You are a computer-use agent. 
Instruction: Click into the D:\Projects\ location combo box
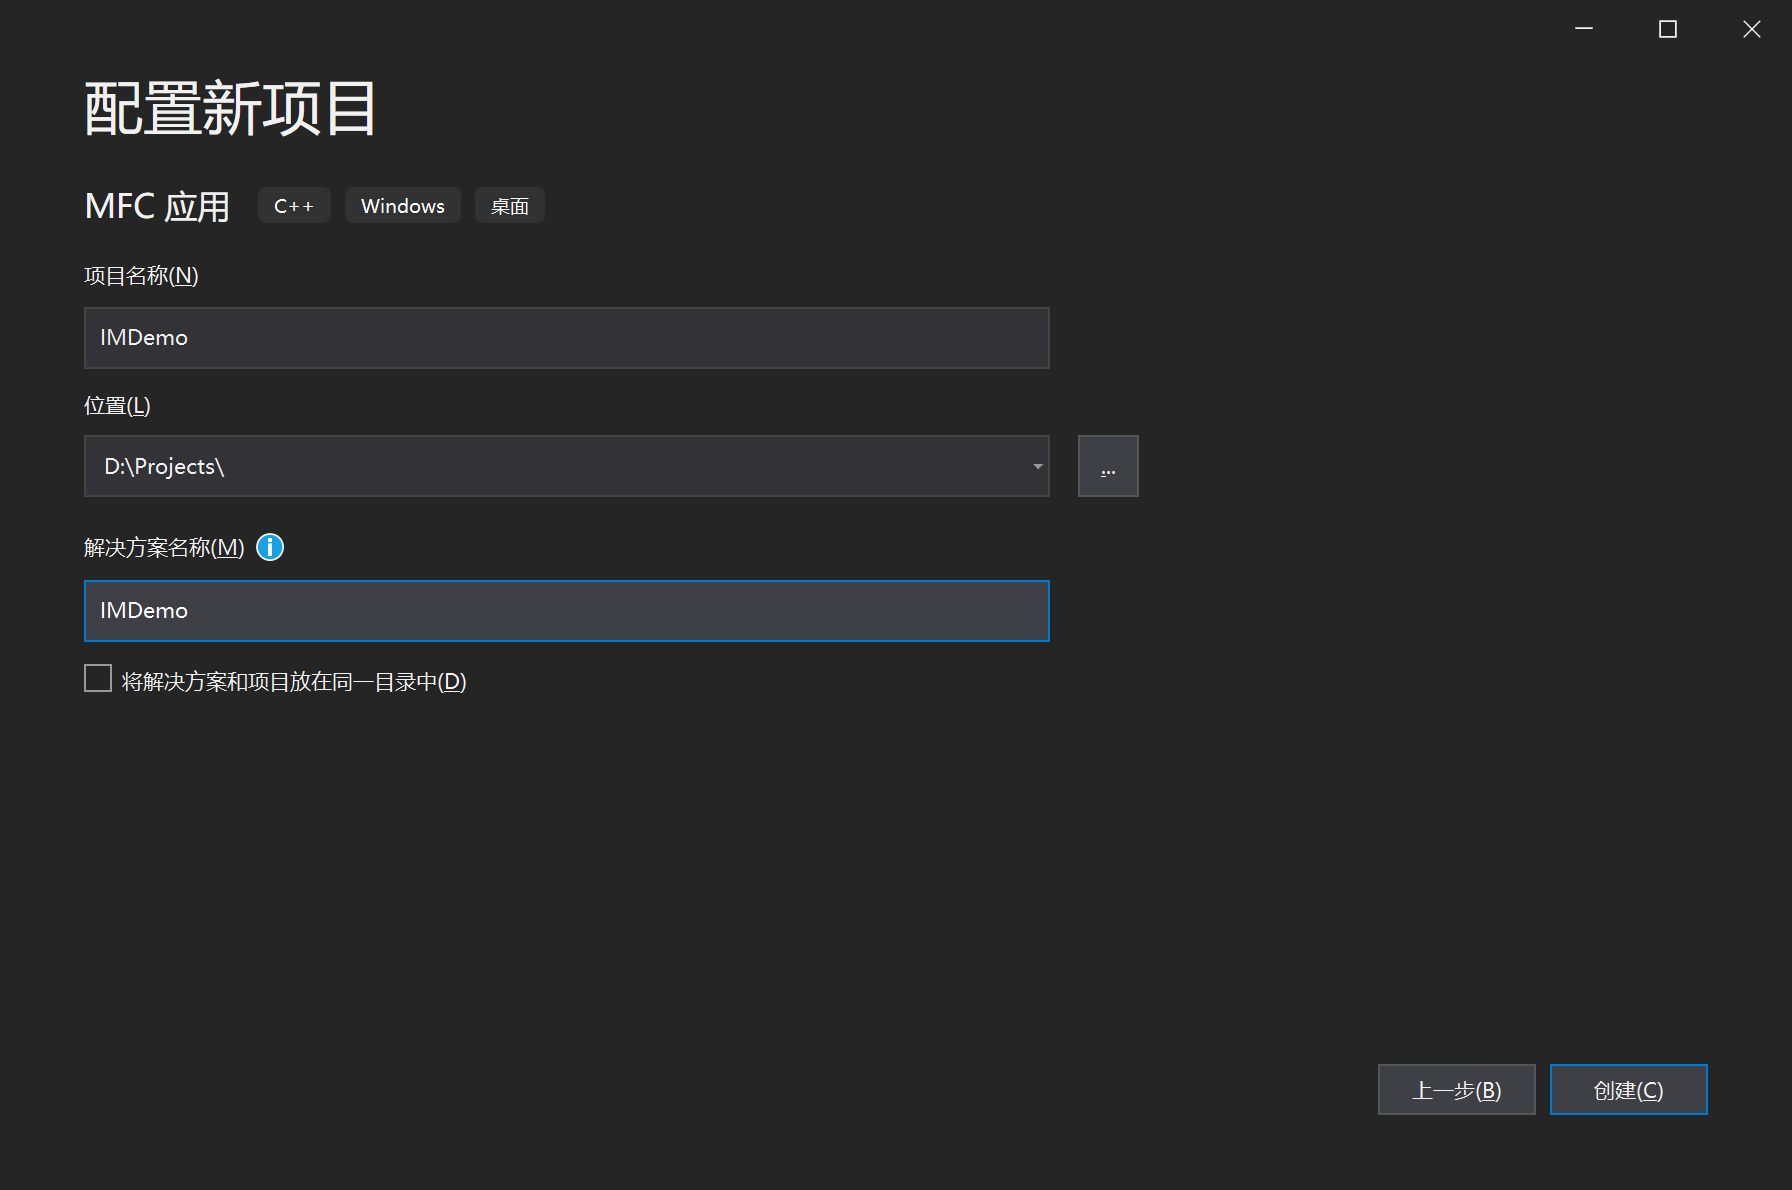pos(567,466)
